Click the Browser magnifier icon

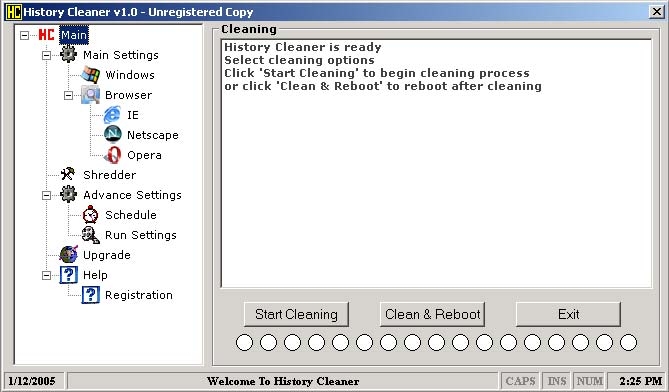(x=90, y=95)
